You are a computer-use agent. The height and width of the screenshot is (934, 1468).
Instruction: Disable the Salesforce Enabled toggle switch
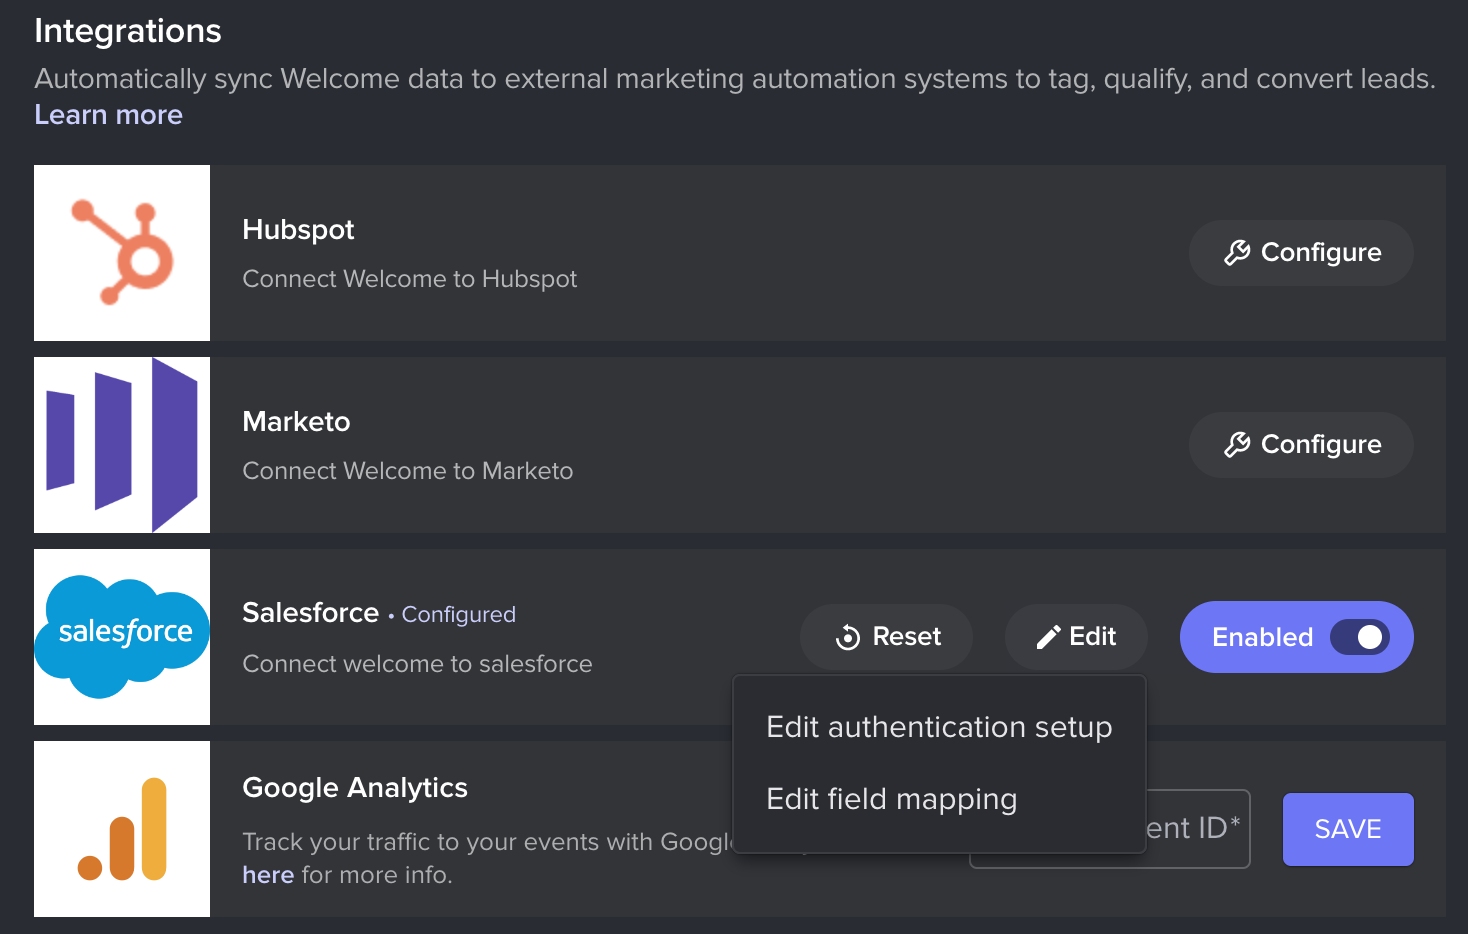click(x=1360, y=637)
